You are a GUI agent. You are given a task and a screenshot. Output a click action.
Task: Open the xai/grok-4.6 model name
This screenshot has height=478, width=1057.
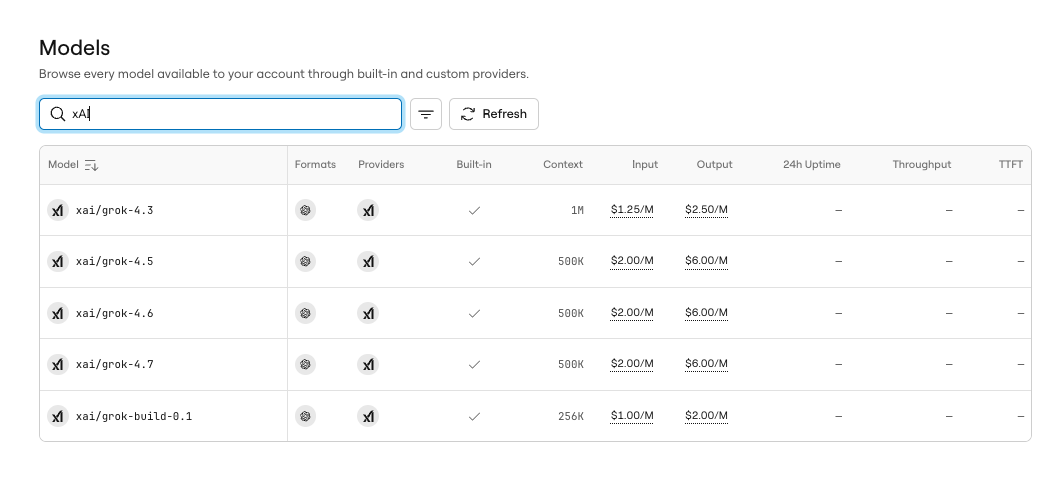coord(115,313)
